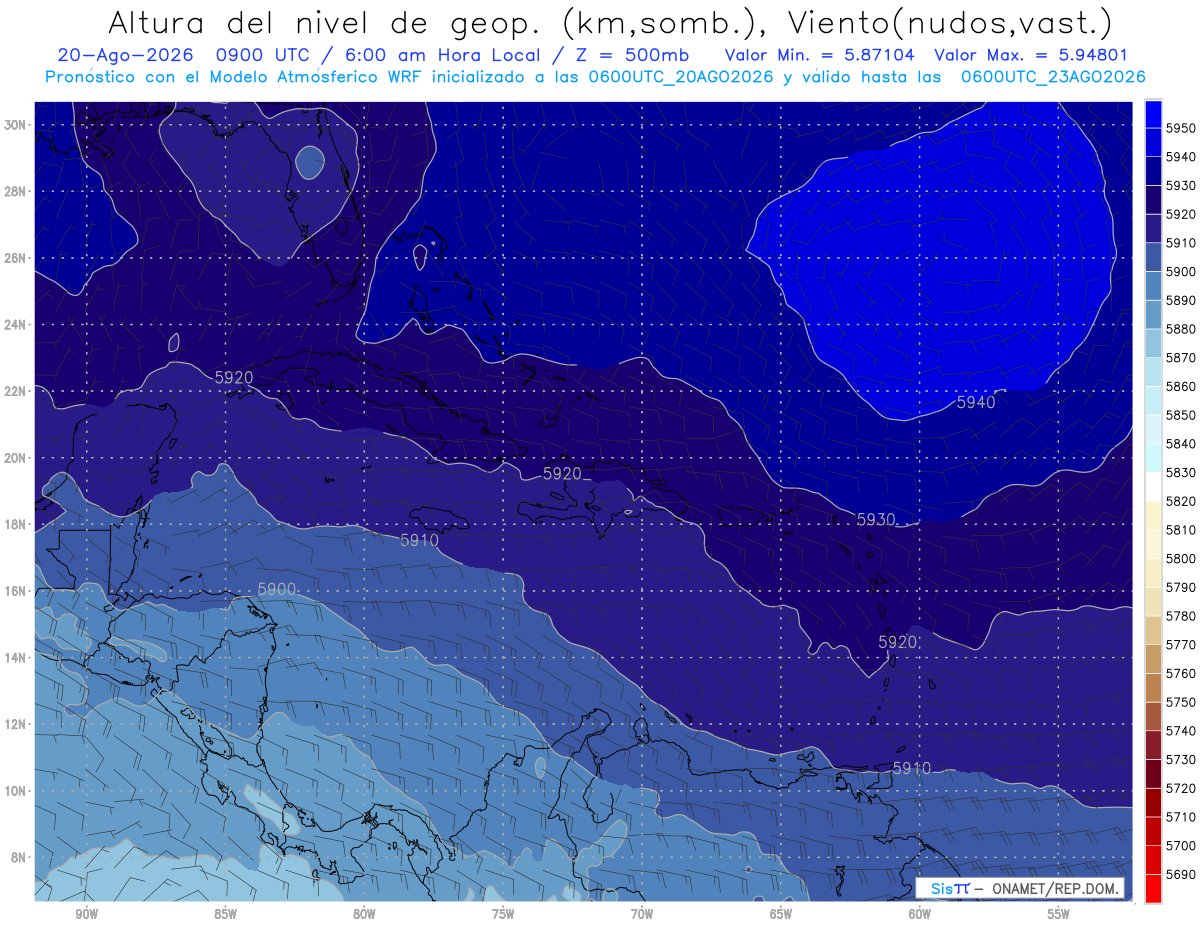Click the 75W longitude axis label
This screenshot has height=927, width=1200.
coord(503,914)
